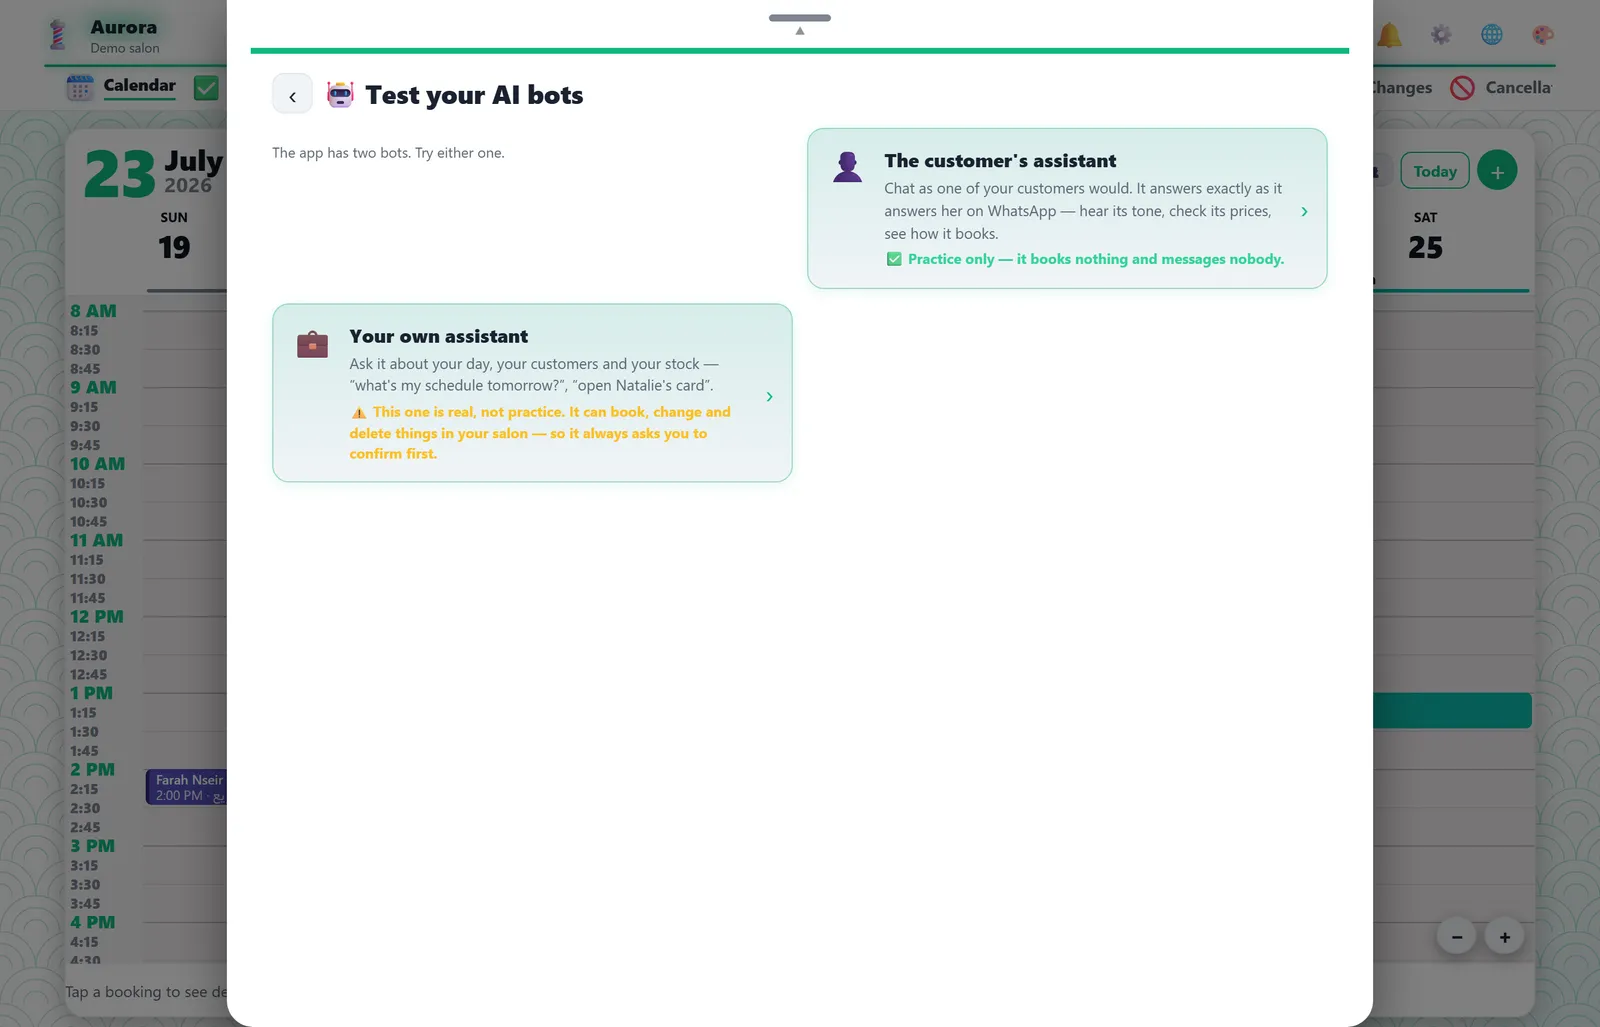Open The customer's assistant card
The image size is (1600, 1027).
(x=1067, y=208)
